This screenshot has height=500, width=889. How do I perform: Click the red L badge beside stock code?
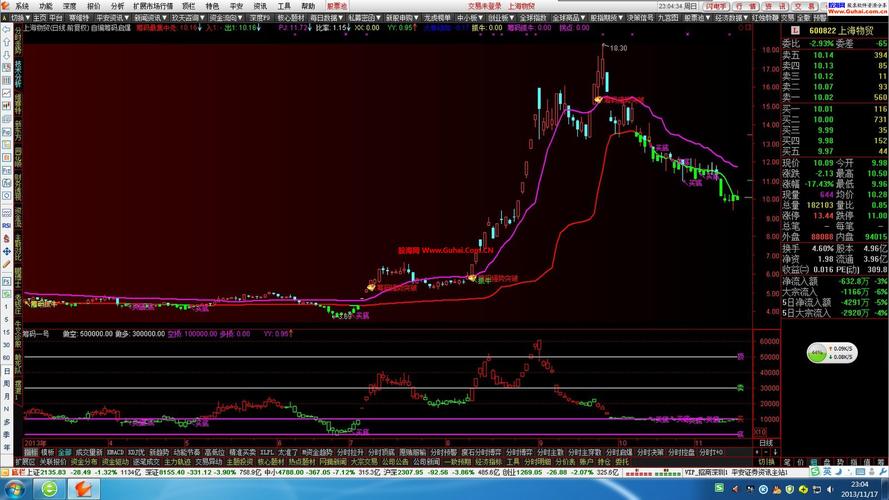coord(795,31)
